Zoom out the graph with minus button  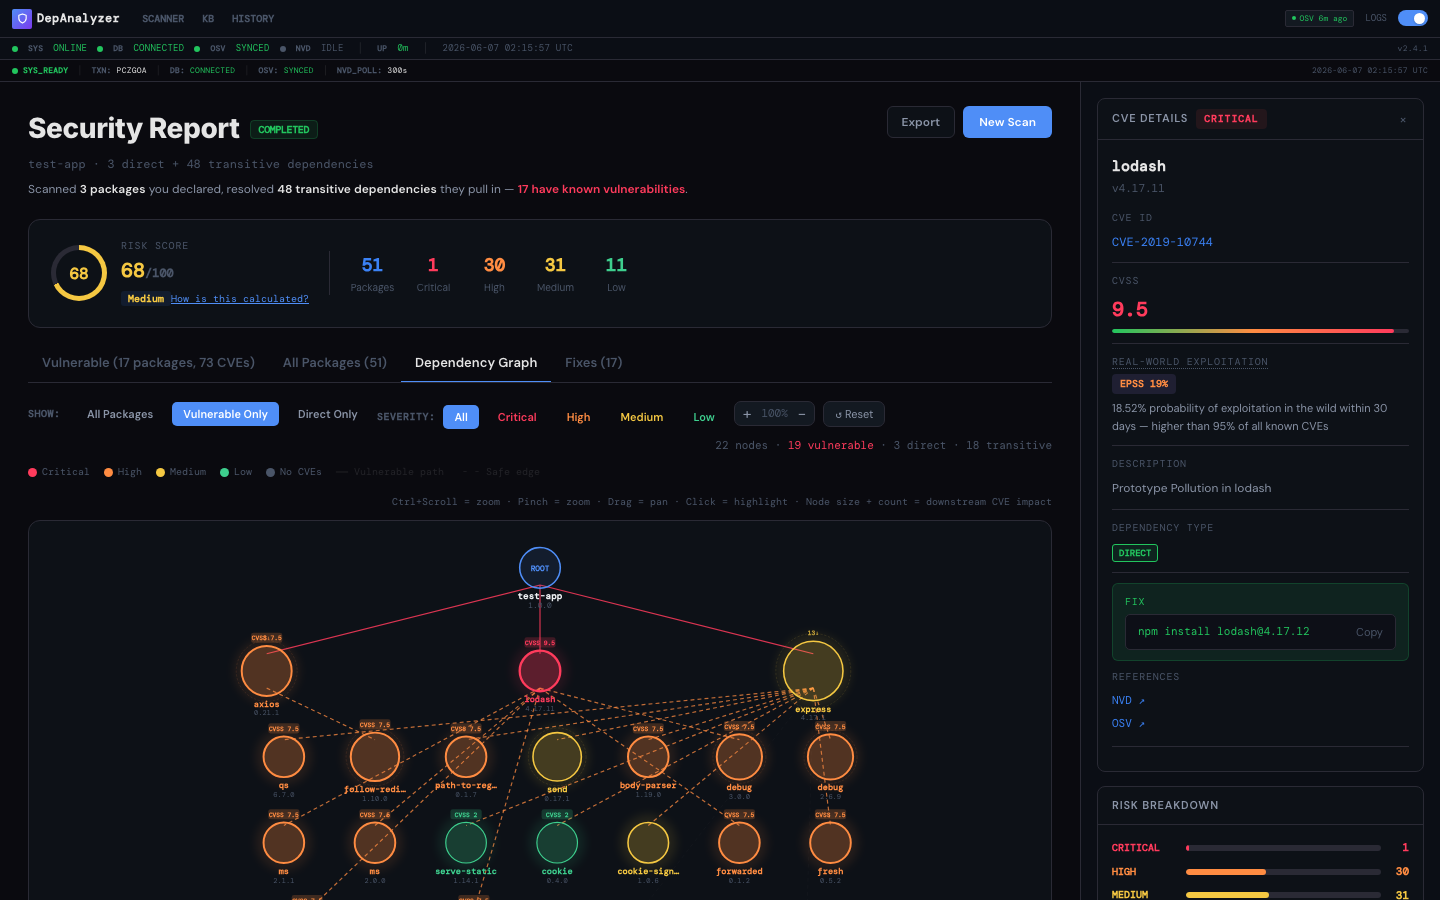[x=801, y=414]
